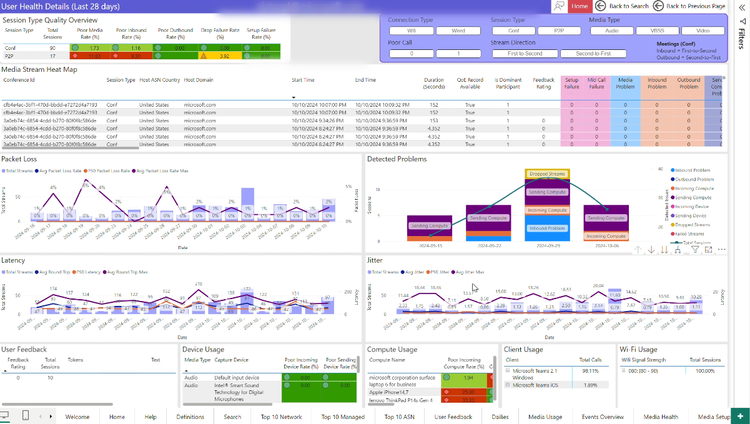Open focus mode on Detected Problems chart

709,250
